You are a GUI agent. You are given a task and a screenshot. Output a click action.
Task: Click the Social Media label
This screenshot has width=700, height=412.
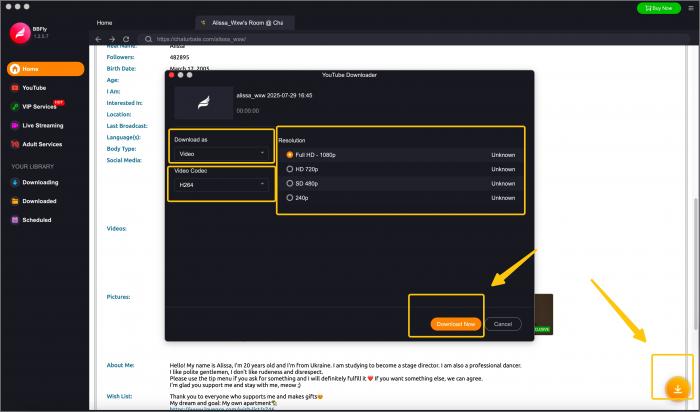[124, 160]
